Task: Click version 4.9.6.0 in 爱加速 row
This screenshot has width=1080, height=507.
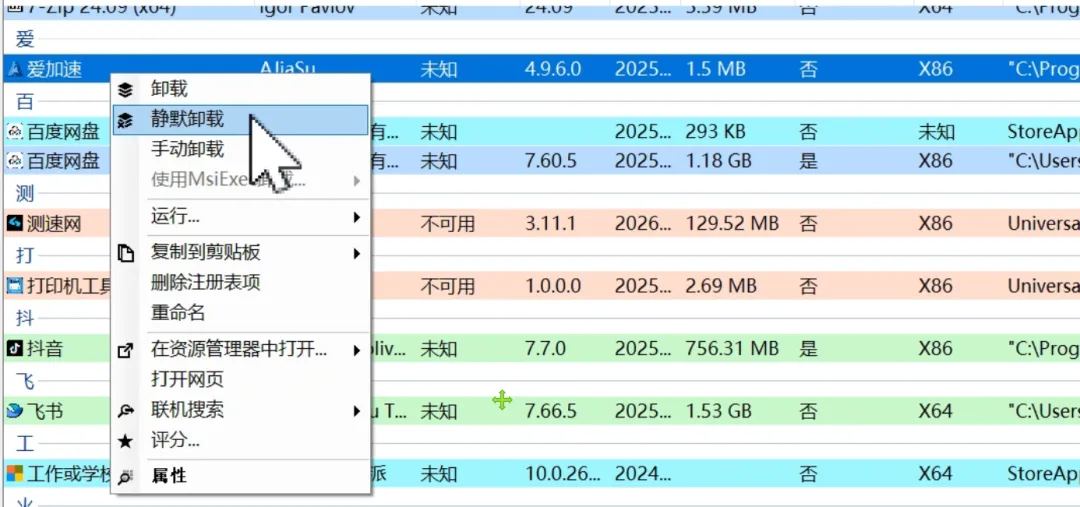Action: [x=553, y=69]
